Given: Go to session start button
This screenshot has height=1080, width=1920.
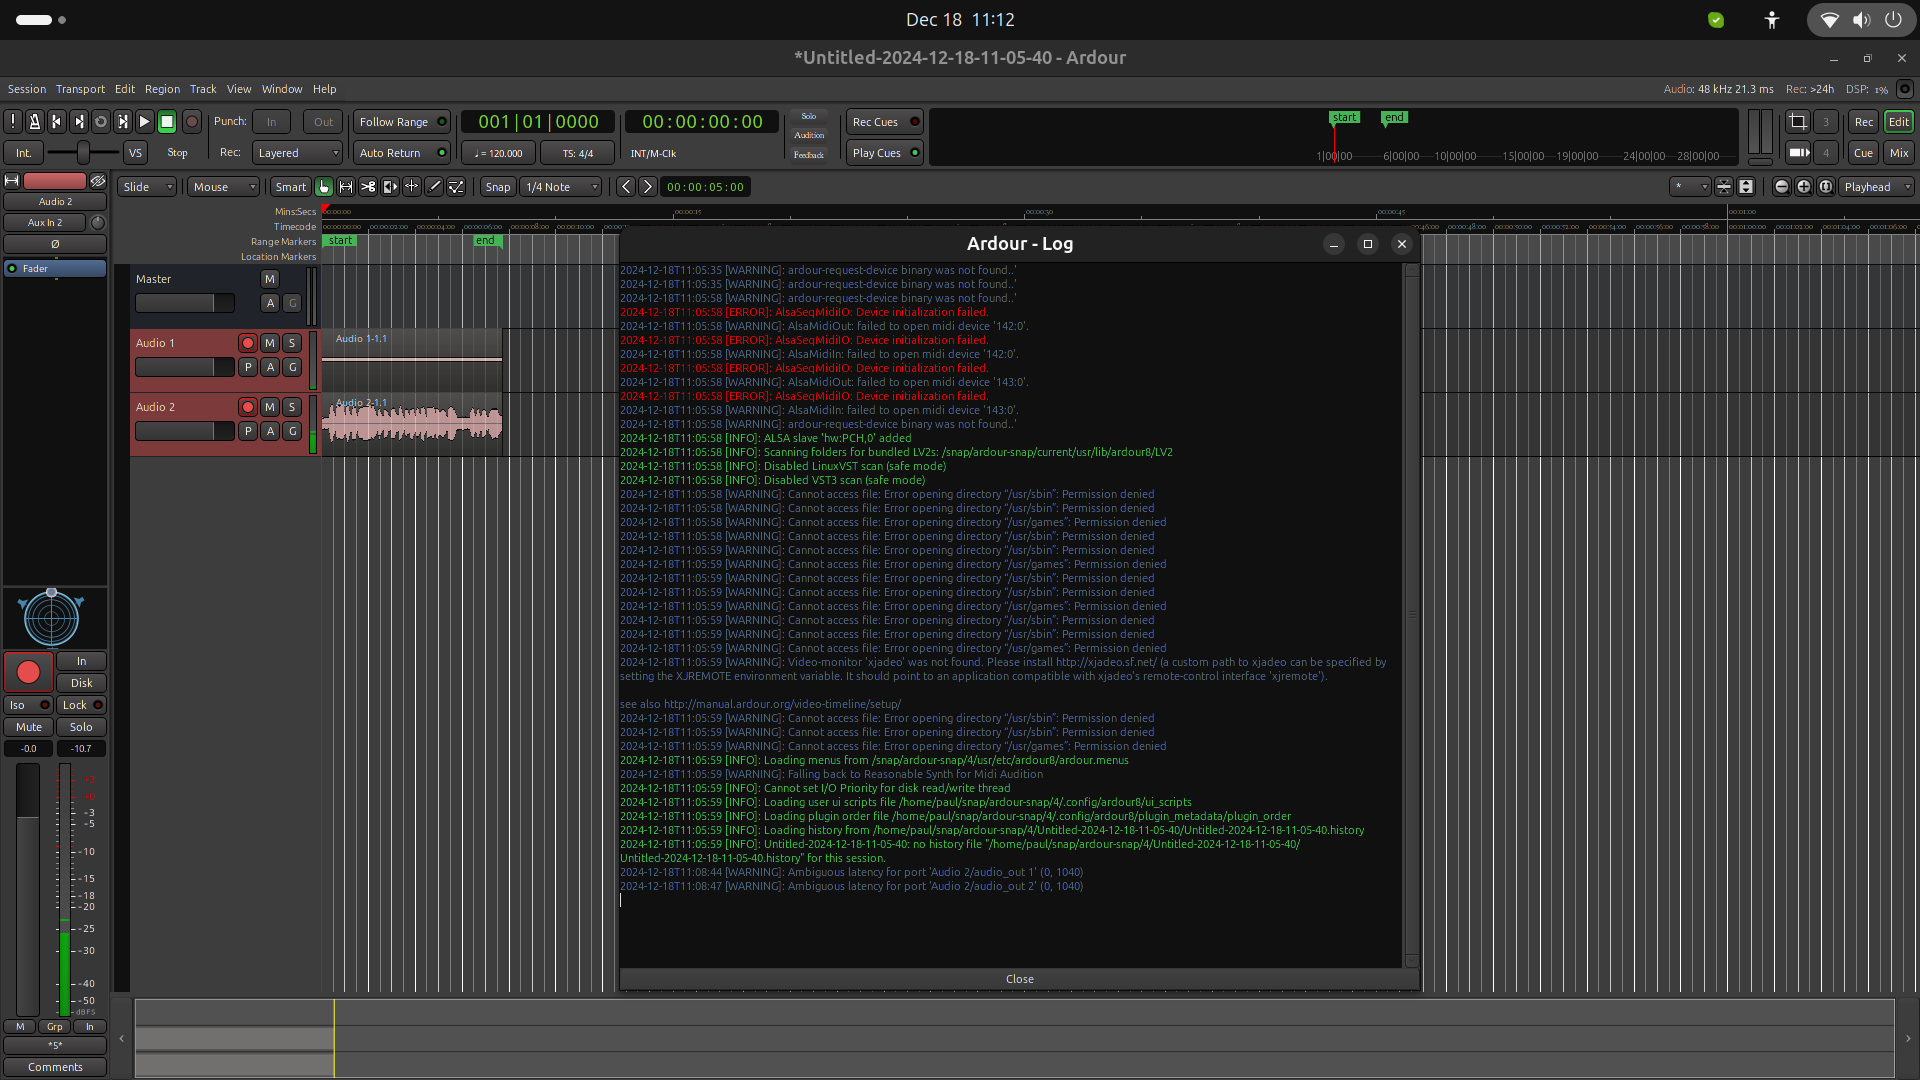Looking at the screenshot, I should [x=57, y=122].
